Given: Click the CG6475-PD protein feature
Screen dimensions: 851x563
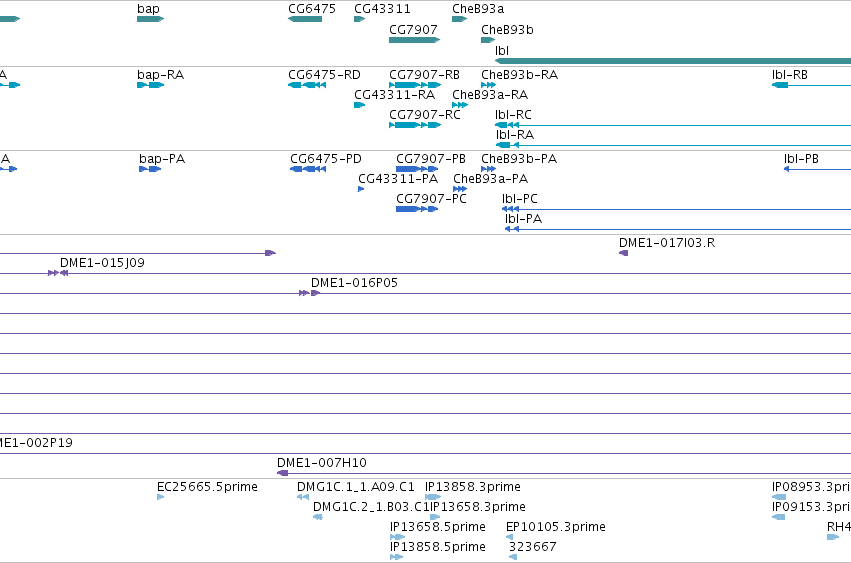Looking at the screenshot, I should pyautogui.click(x=308, y=169).
